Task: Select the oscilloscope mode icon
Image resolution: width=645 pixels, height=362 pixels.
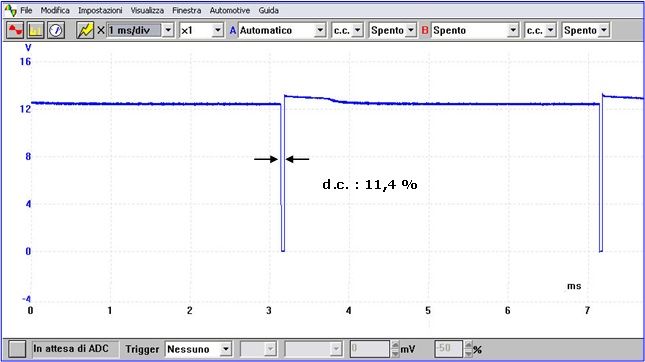Action: pos(15,30)
